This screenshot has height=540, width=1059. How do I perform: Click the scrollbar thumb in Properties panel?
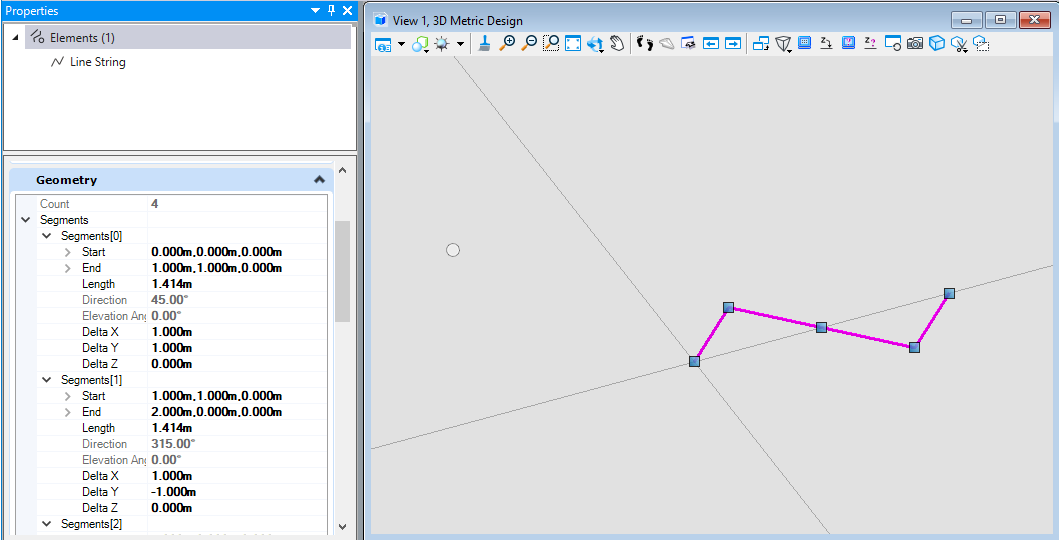(342, 271)
